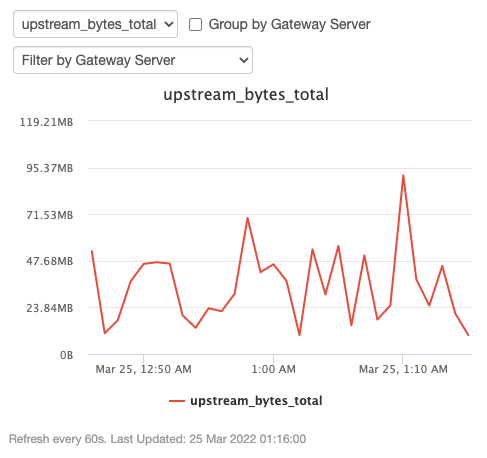Click the 23.84MB axis label
The width and height of the screenshot is (487, 458).
49,308
